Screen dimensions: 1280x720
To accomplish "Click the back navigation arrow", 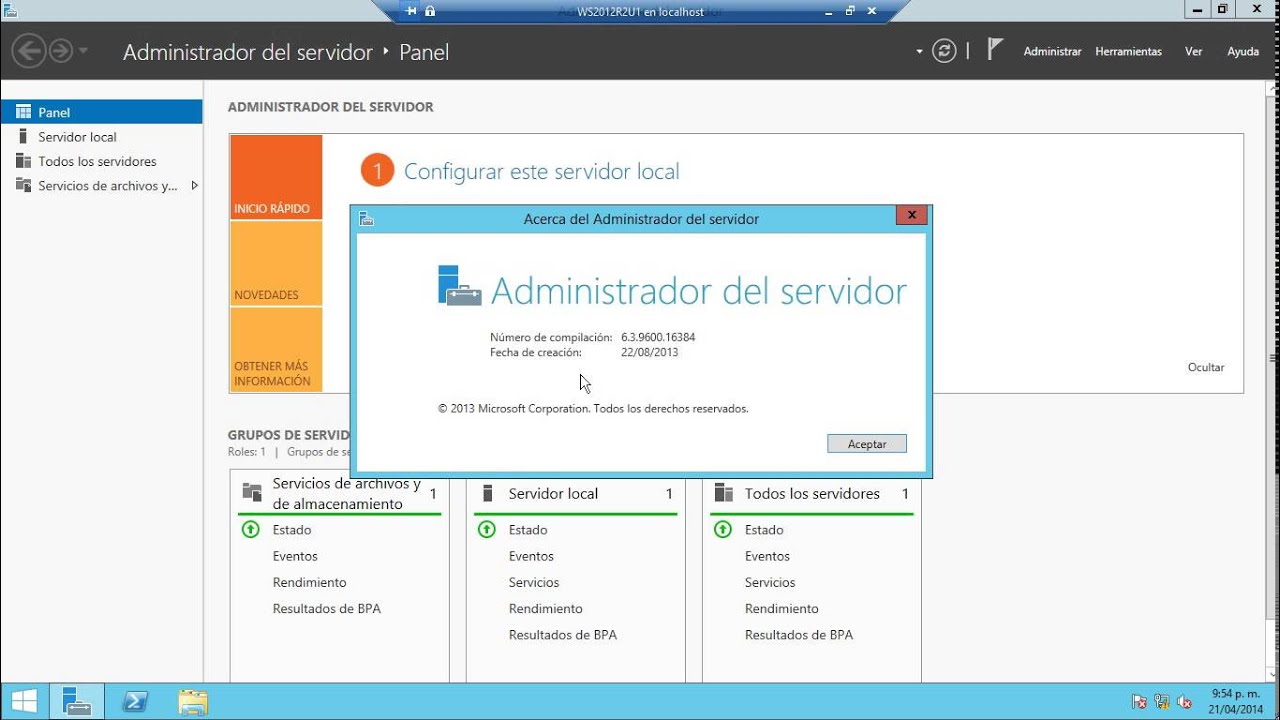I will [x=29, y=50].
